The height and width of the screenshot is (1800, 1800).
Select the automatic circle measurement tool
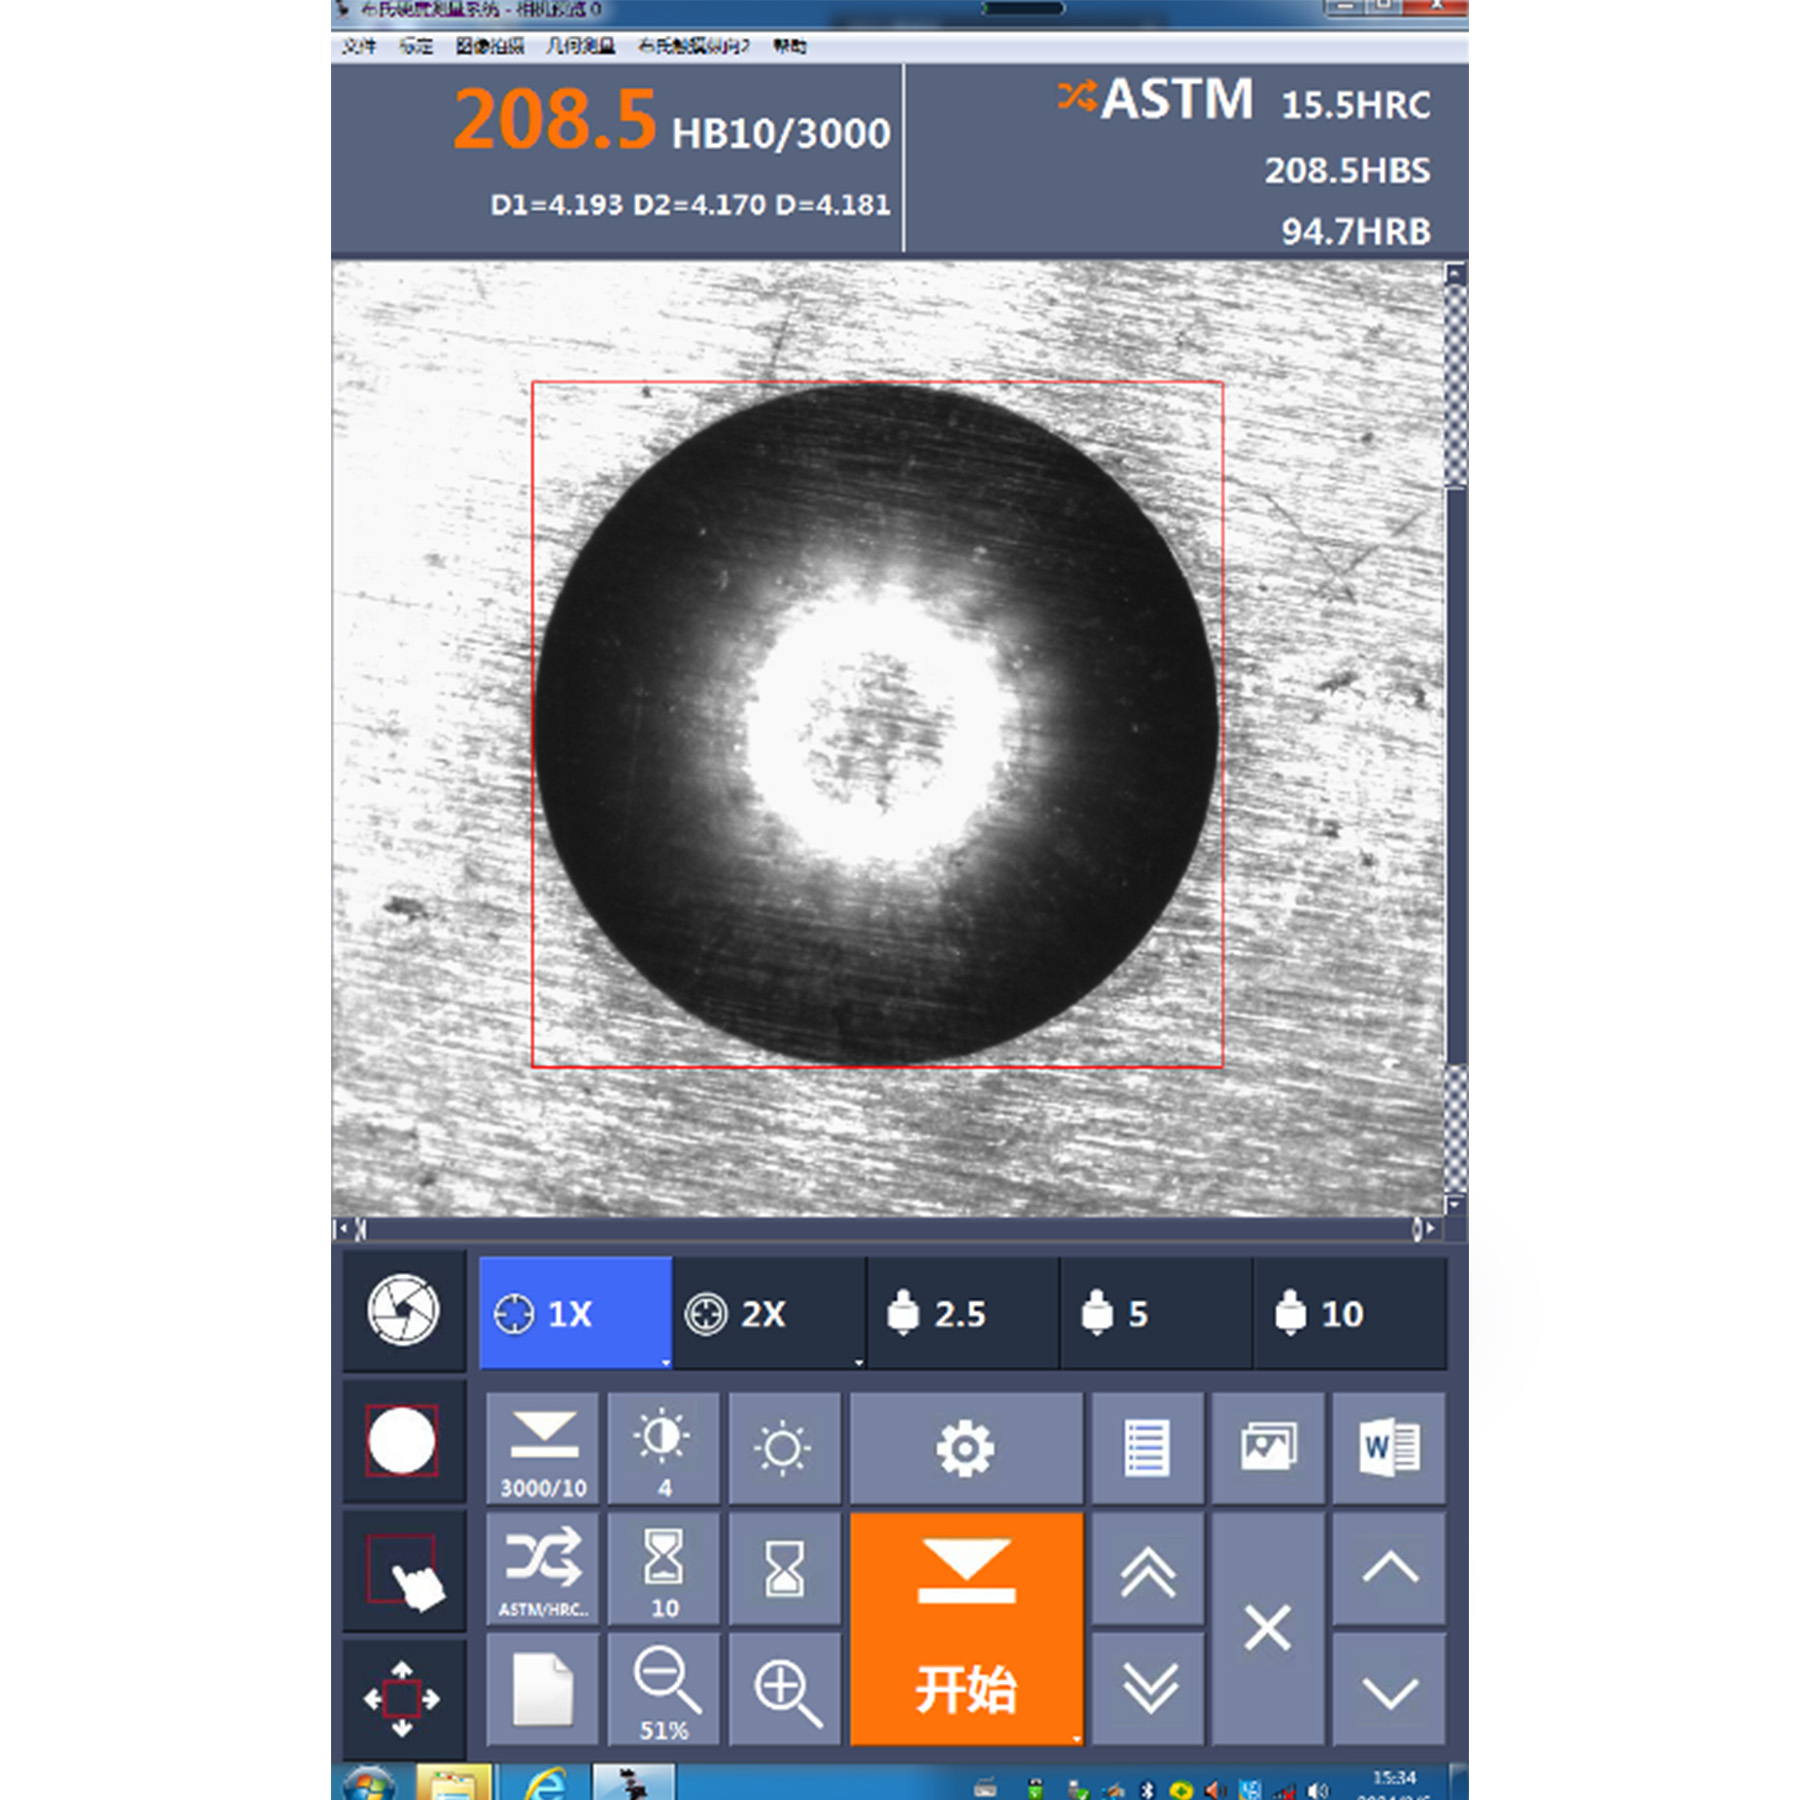point(403,1441)
